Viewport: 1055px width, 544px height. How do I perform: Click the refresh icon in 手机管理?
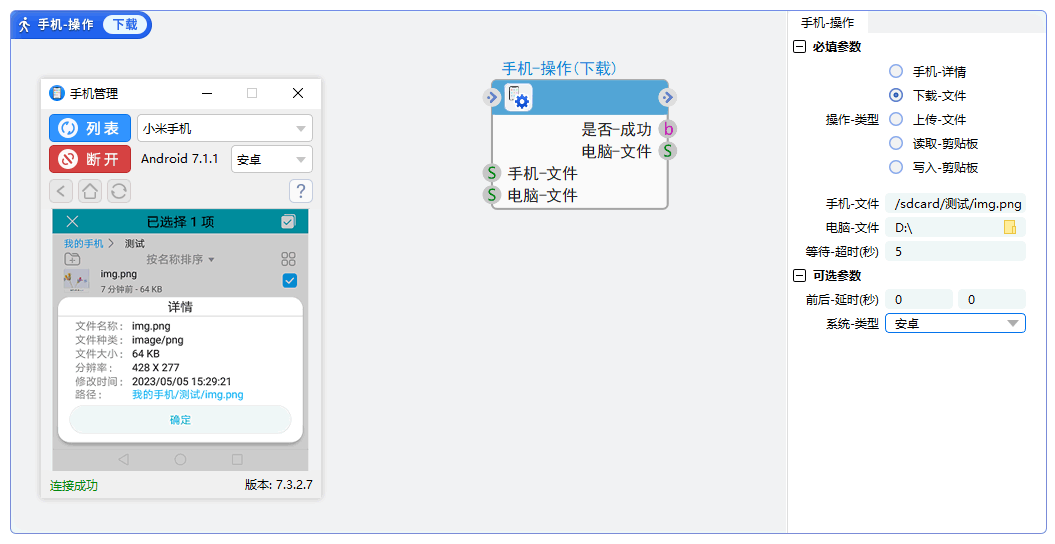(x=118, y=191)
